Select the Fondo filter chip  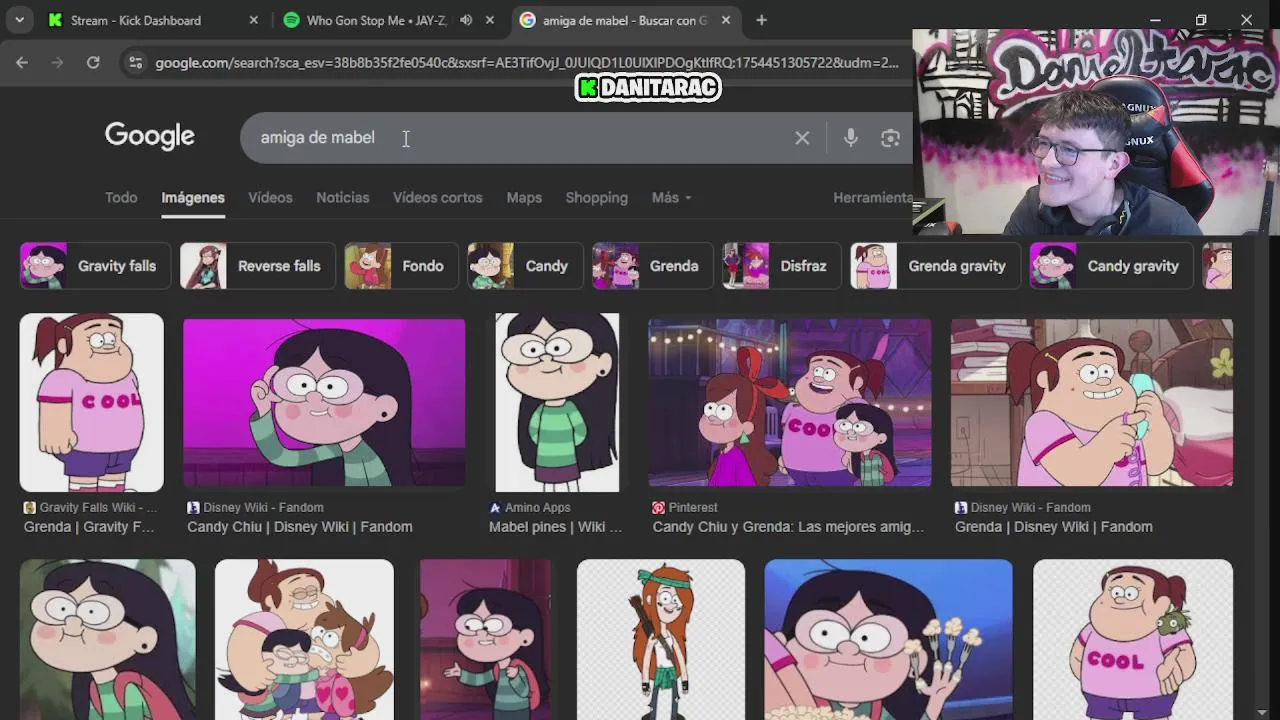(x=401, y=266)
